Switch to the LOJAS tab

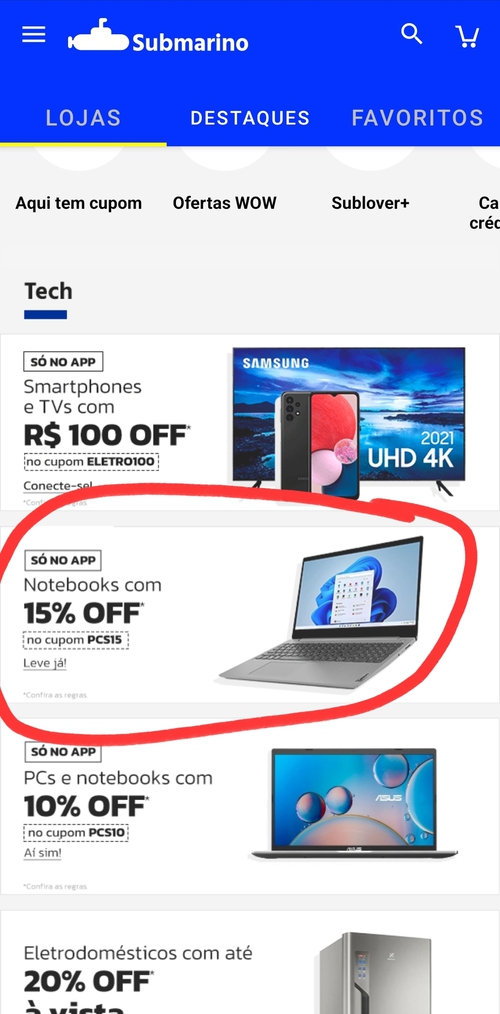pos(83,118)
